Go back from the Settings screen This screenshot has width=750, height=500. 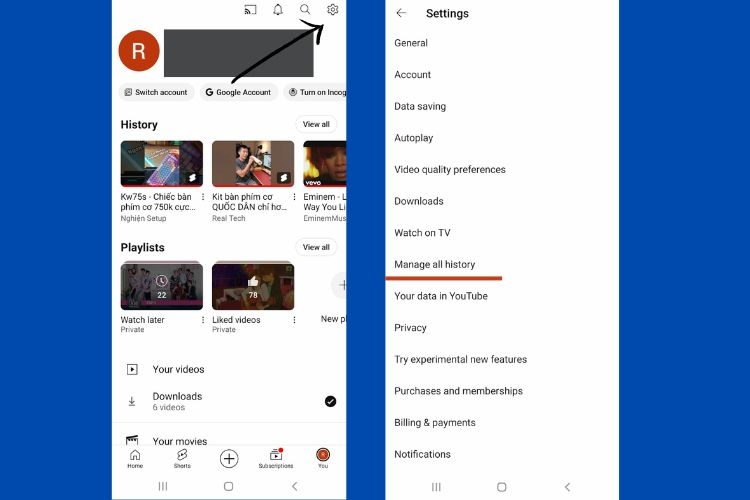tap(401, 13)
